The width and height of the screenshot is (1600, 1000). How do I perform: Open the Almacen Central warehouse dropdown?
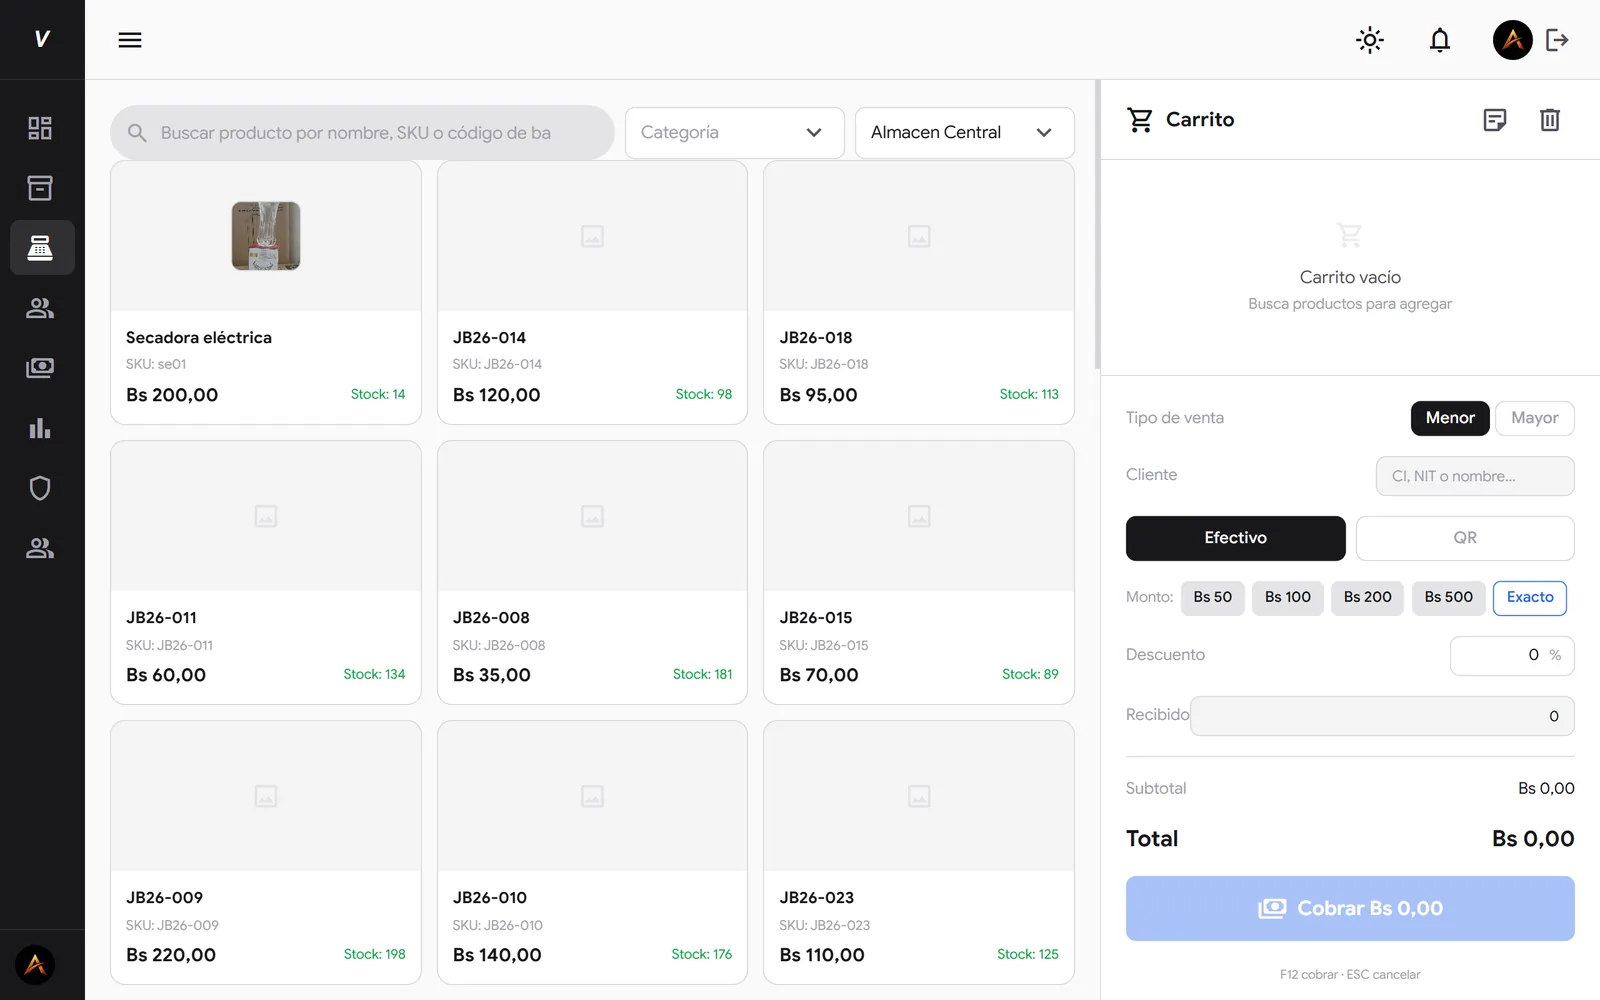tap(964, 133)
